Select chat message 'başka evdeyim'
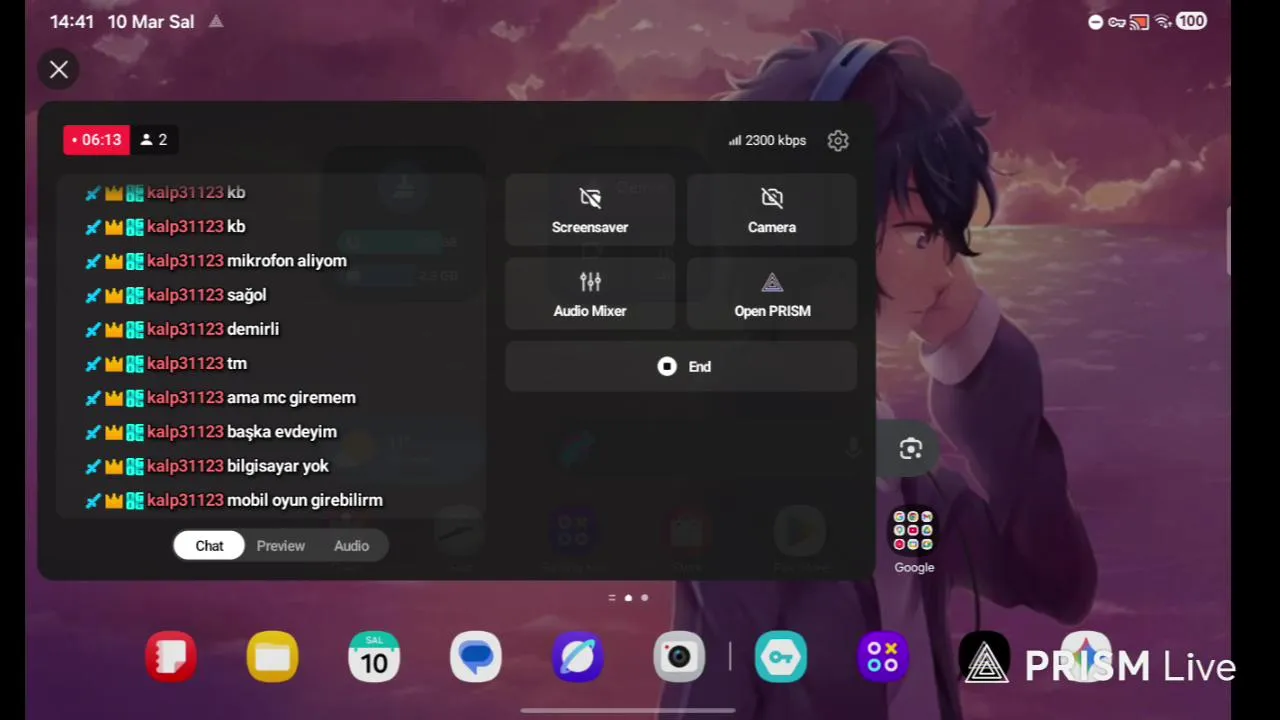The width and height of the screenshot is (1280, 720). tap(282, 432)
